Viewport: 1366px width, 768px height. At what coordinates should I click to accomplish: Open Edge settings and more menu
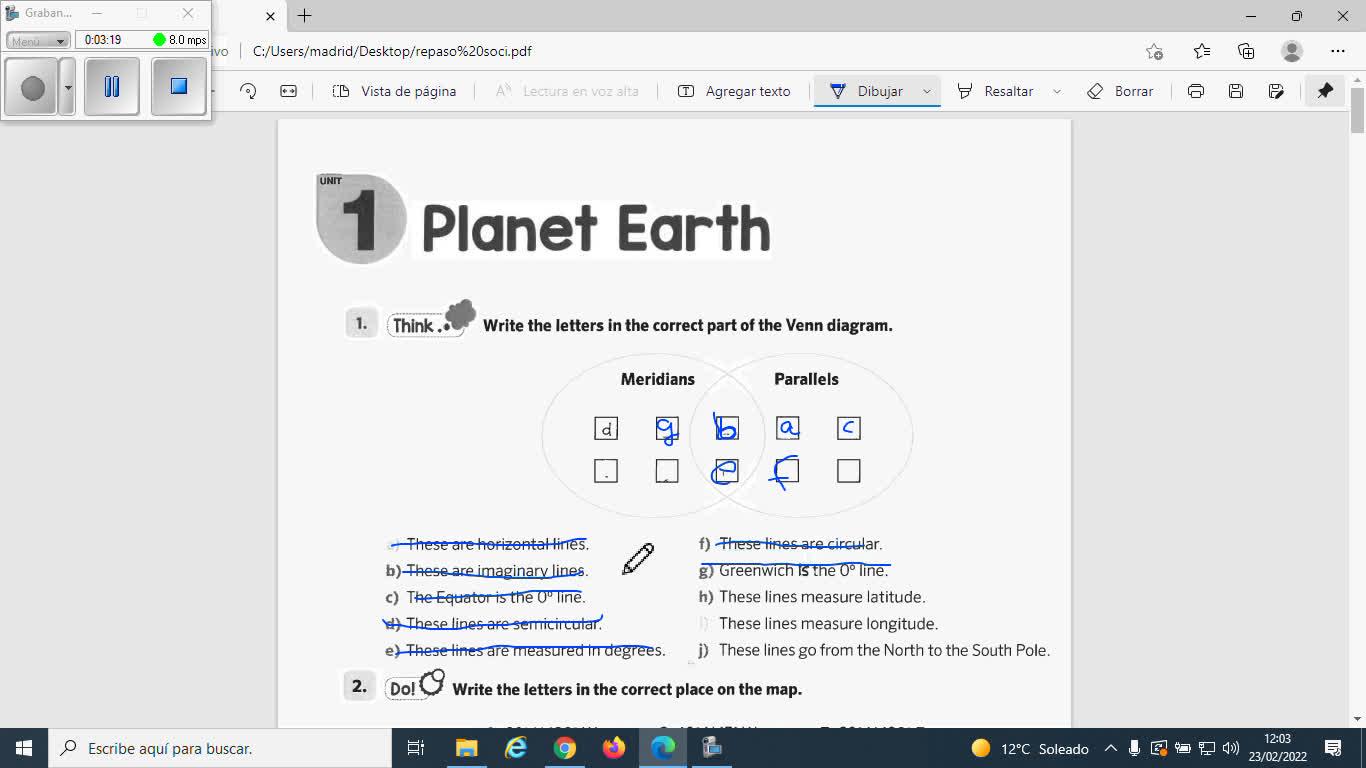pos(1338,51)
